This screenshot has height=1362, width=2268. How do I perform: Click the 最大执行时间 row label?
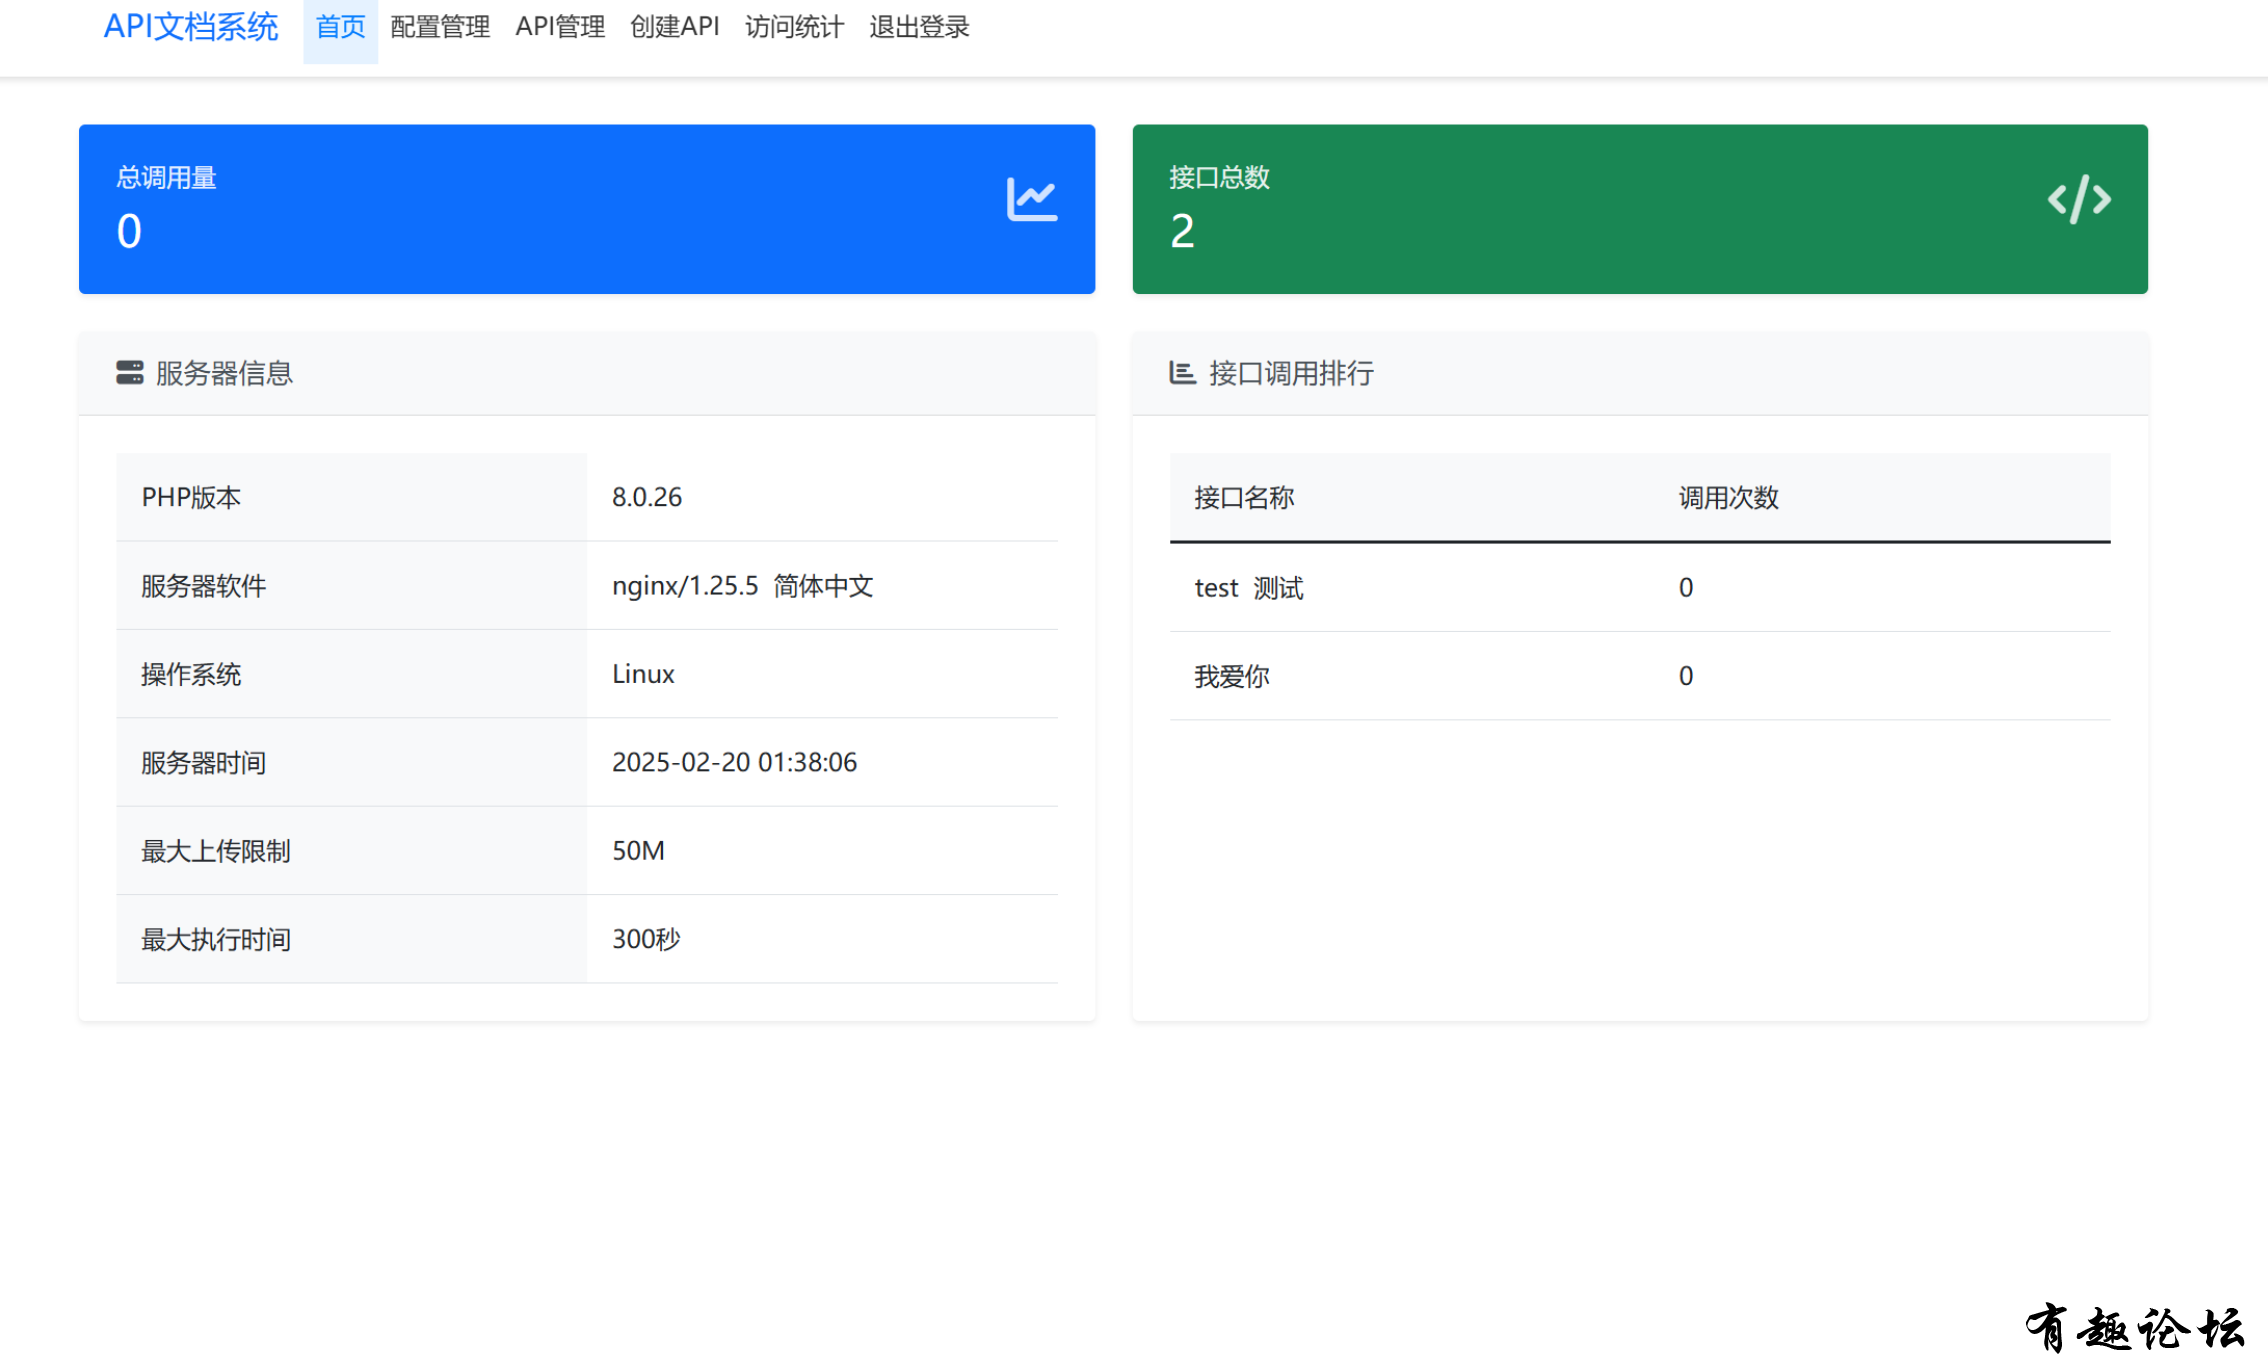(216, 939)
